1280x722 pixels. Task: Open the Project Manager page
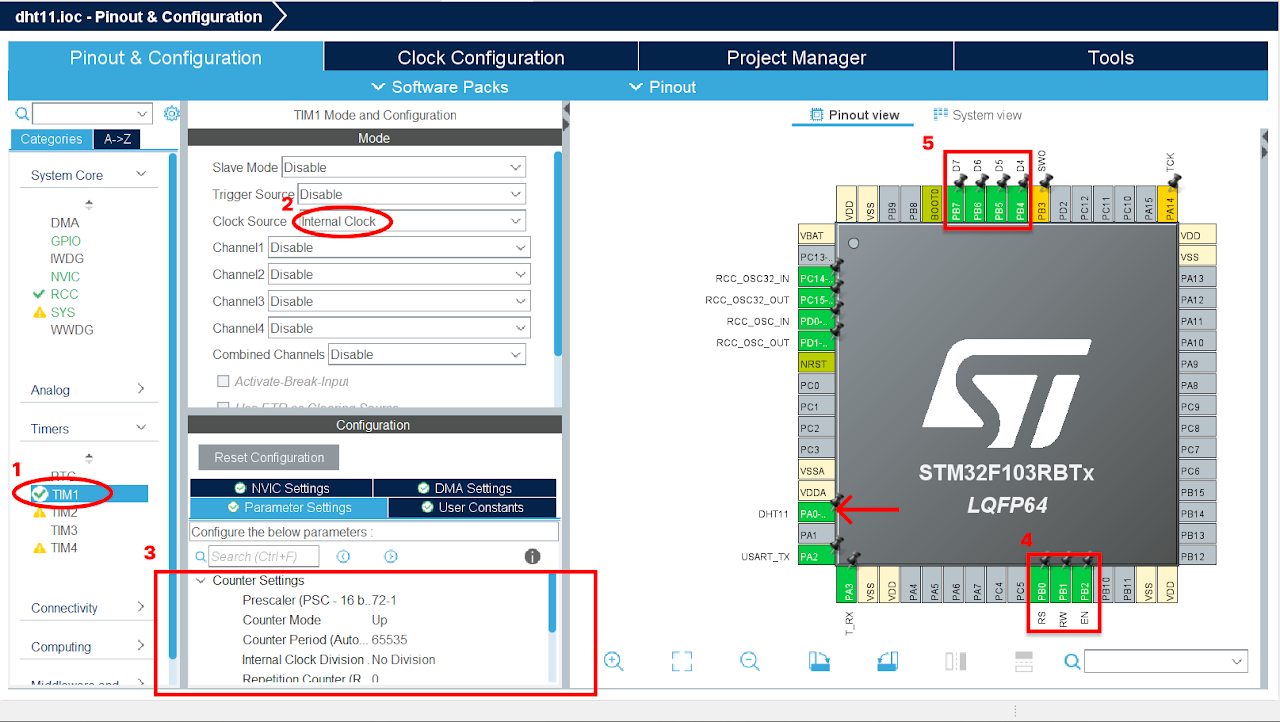click(795, 57)
